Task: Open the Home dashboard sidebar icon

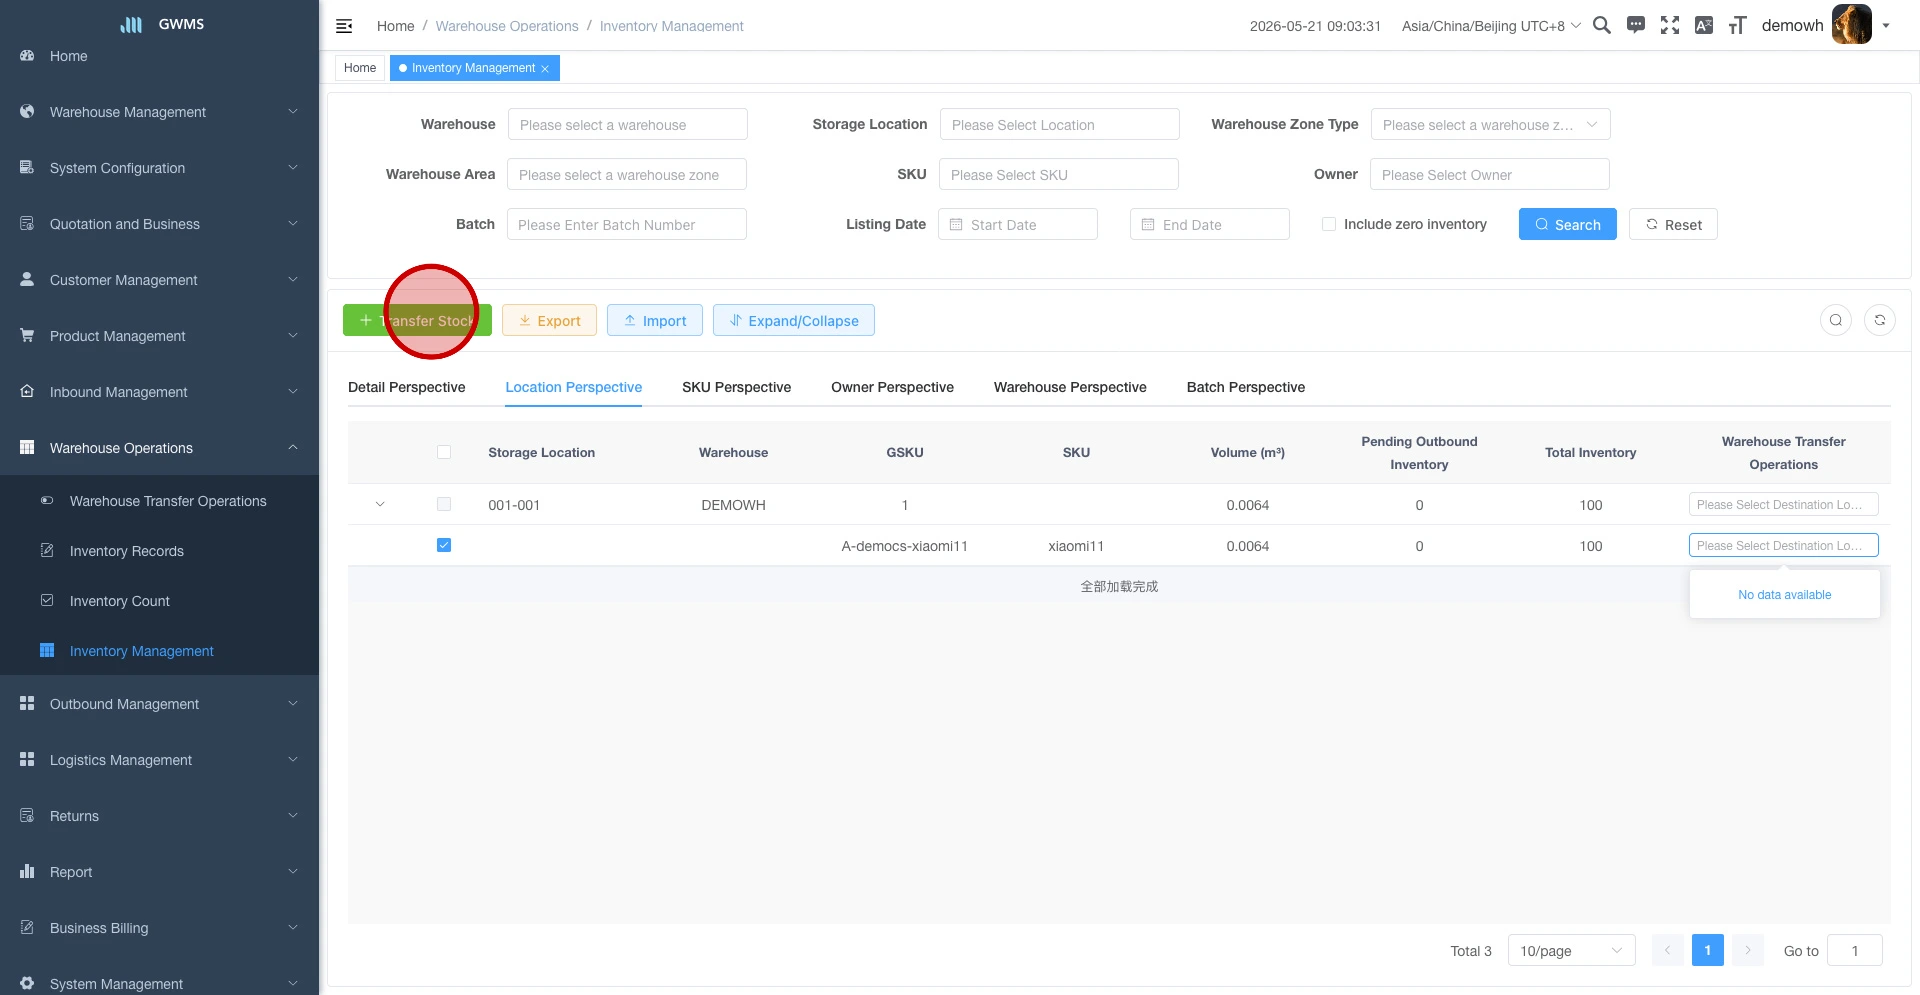Action: click(x=27, y=56)
